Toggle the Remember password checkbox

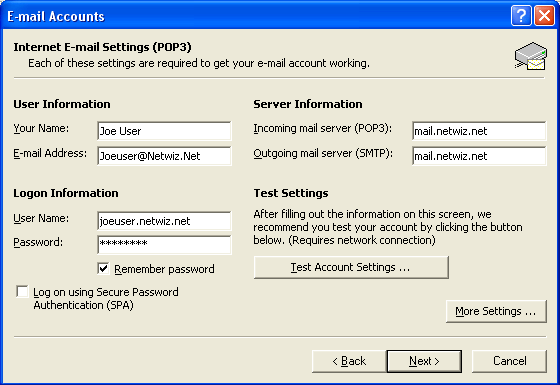(103, 269)
